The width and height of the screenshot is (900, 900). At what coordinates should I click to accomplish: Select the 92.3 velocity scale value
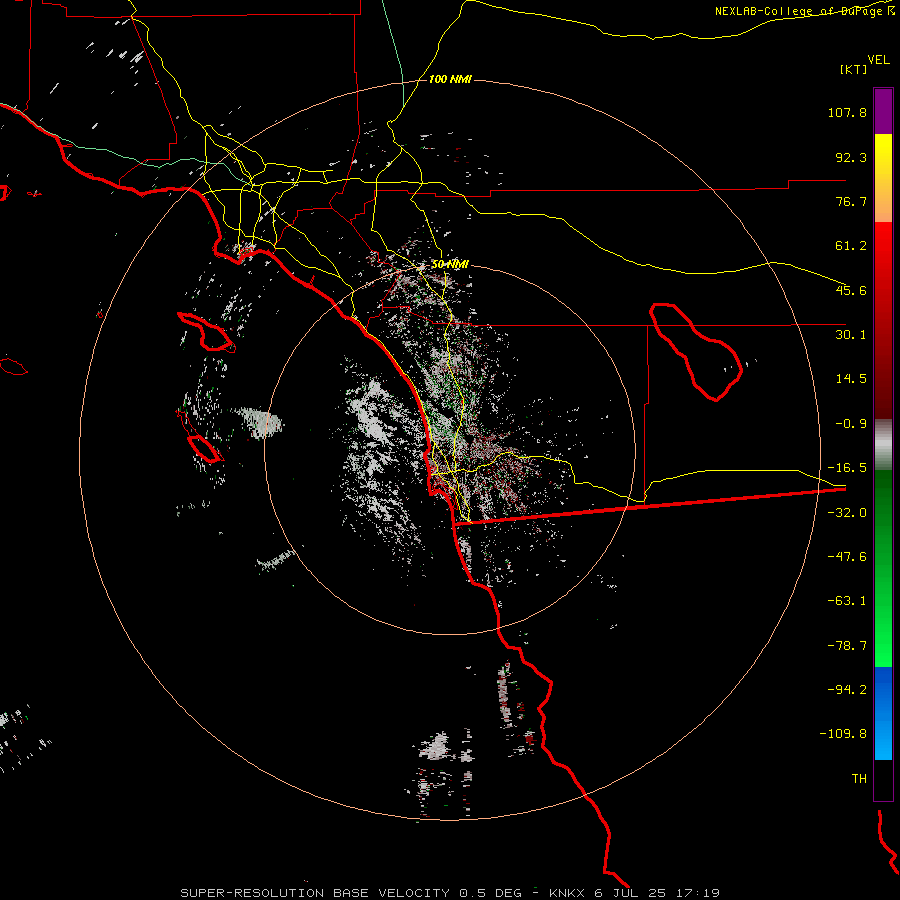(x=851, y=157)
